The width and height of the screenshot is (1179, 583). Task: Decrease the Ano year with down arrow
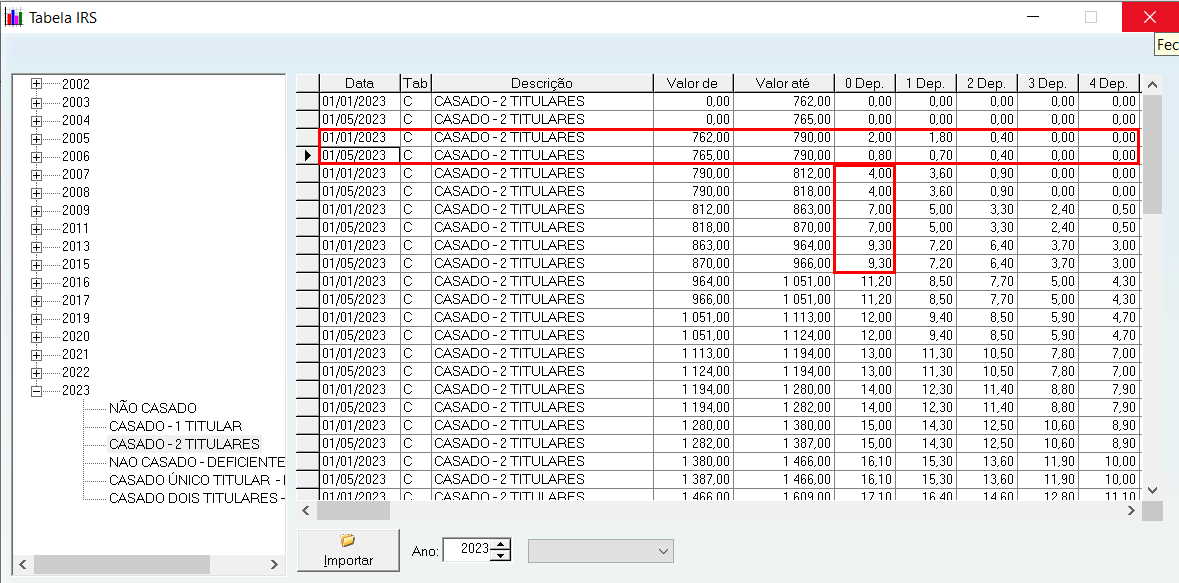tap(501, 556)
